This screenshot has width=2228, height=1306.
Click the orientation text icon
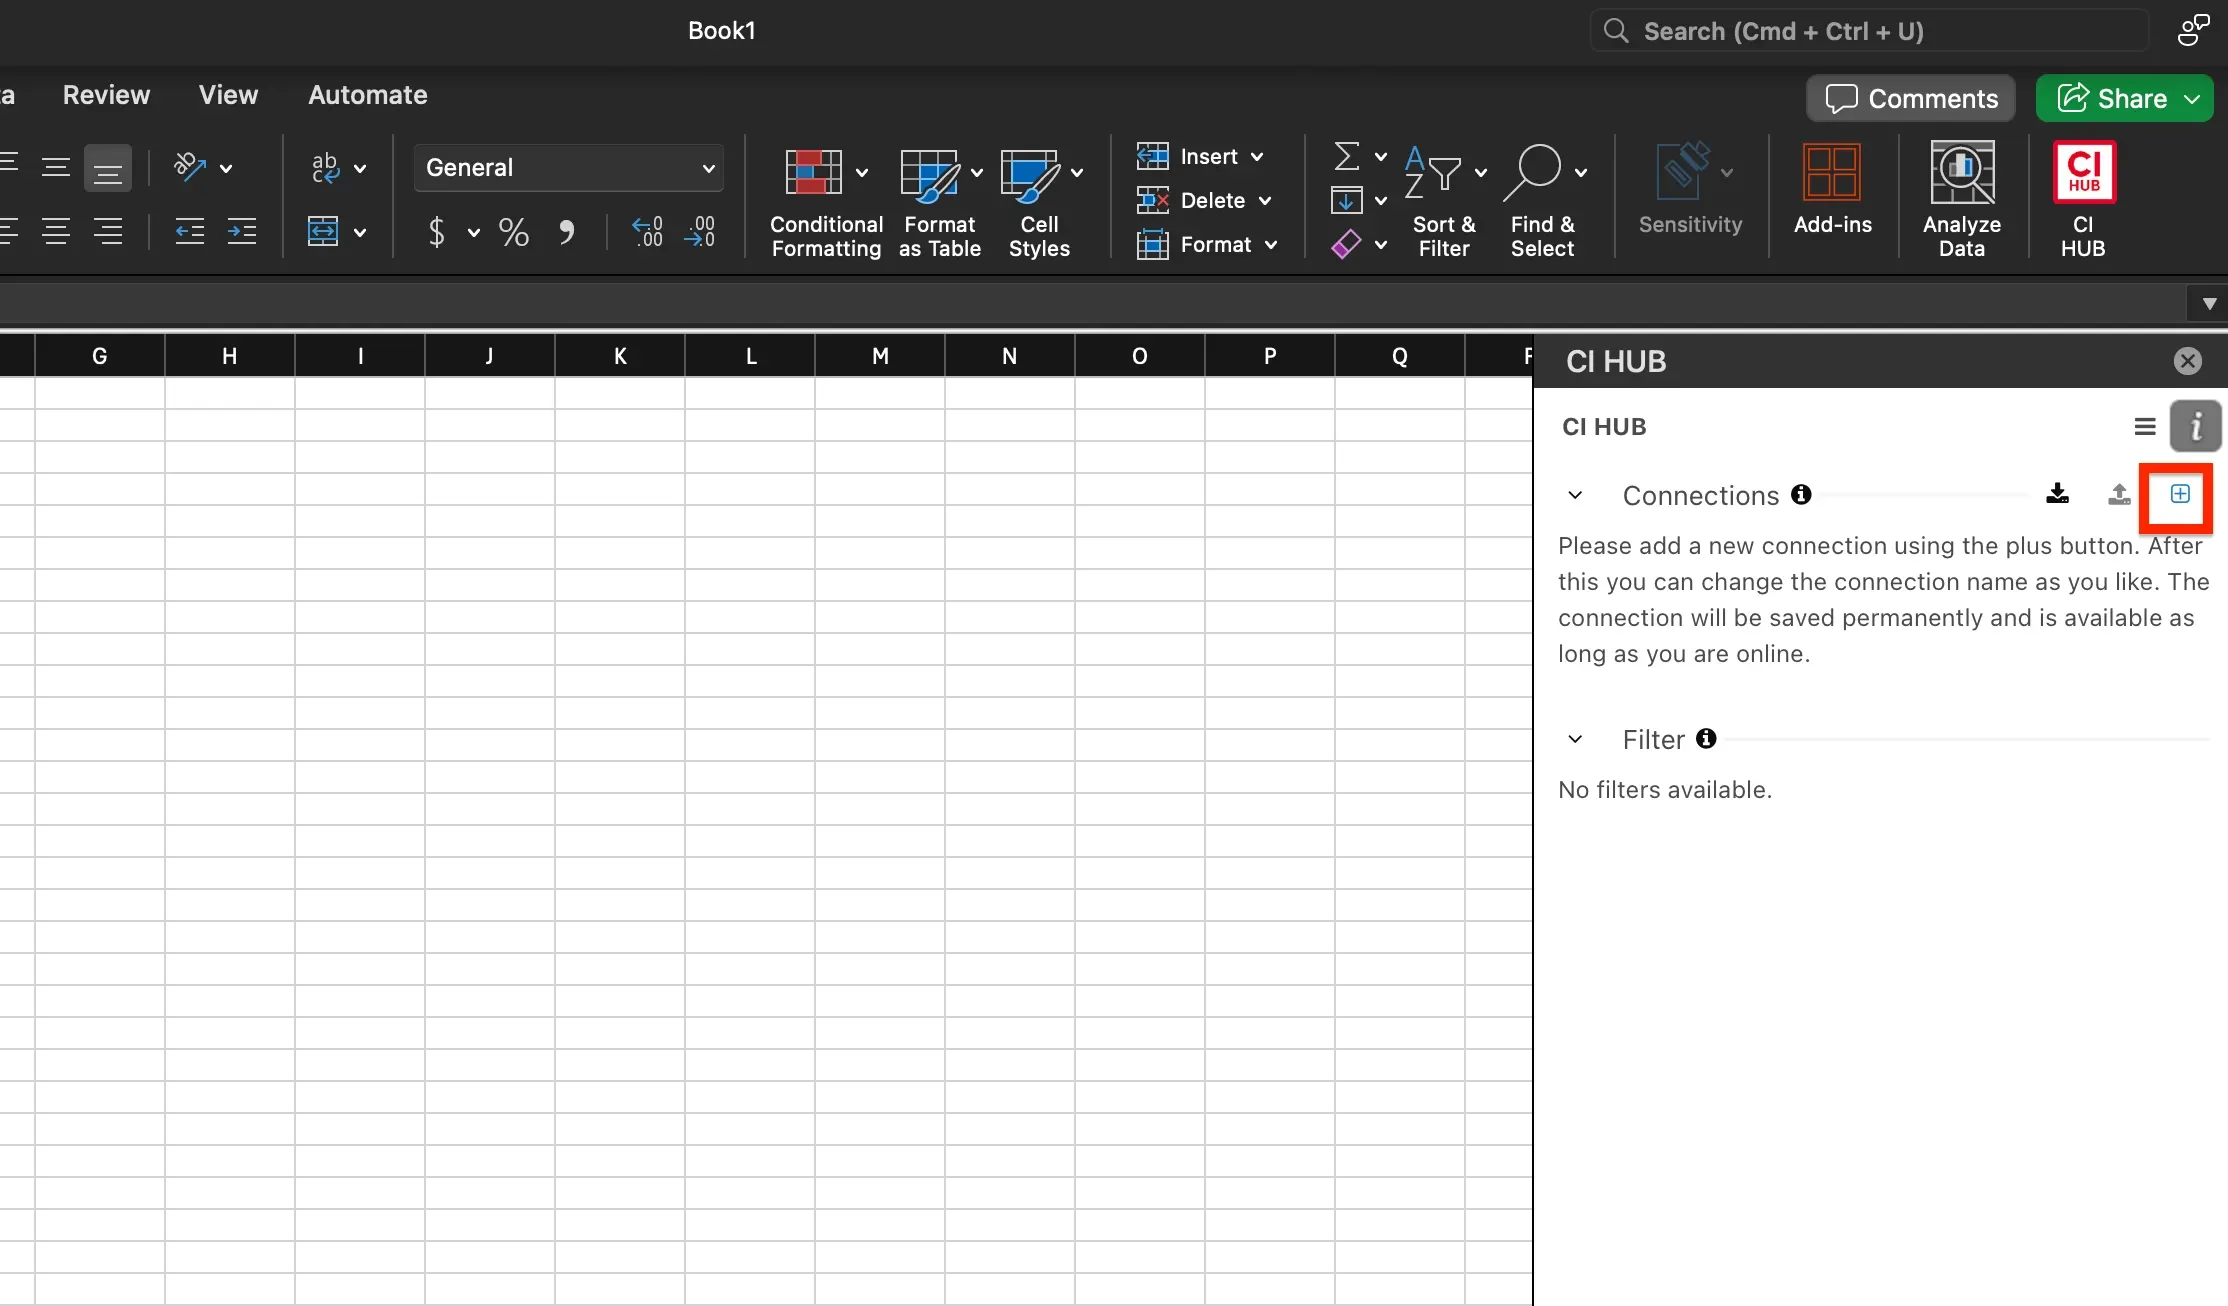click(189, 166)
